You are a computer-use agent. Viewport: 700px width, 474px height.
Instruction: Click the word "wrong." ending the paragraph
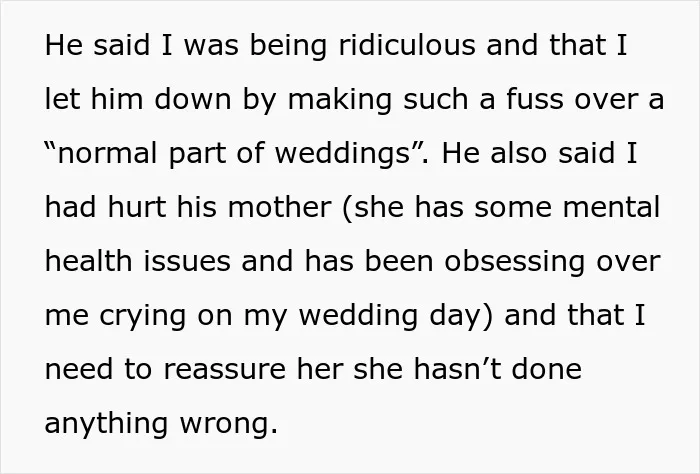click(x=229, y=425)
